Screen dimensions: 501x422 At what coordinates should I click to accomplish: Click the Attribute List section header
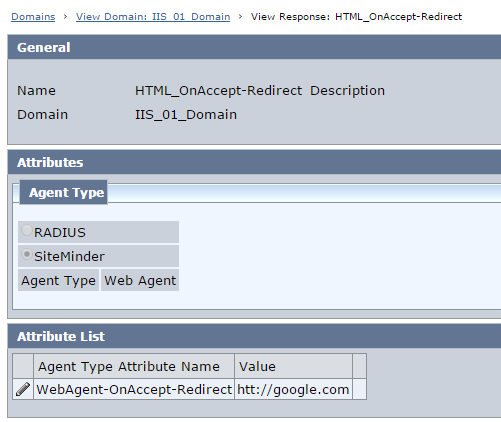point(254,336)
